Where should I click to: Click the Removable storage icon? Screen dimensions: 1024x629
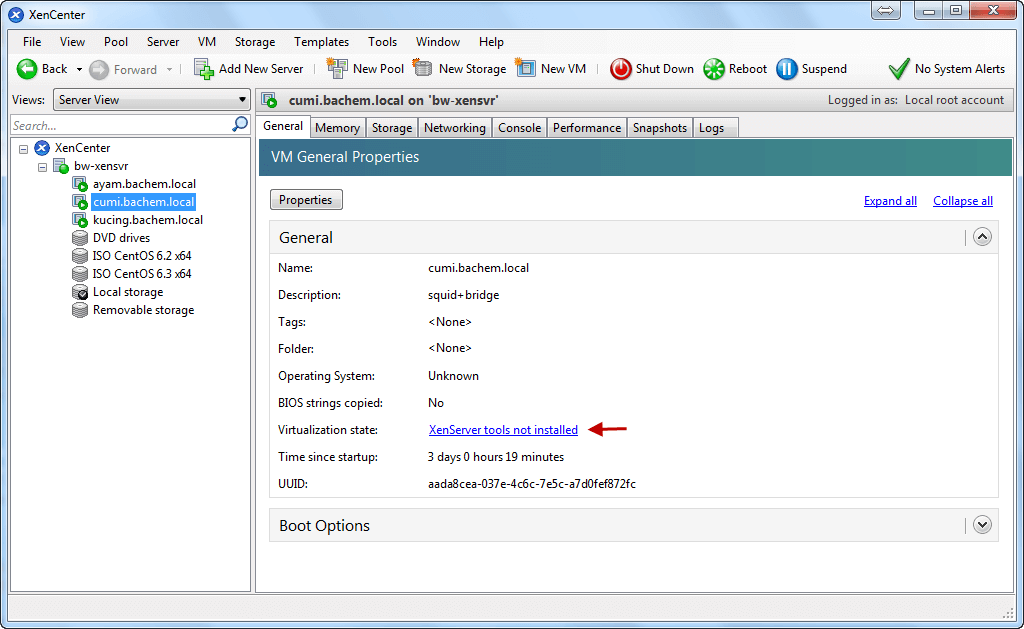tap(80, 310)
